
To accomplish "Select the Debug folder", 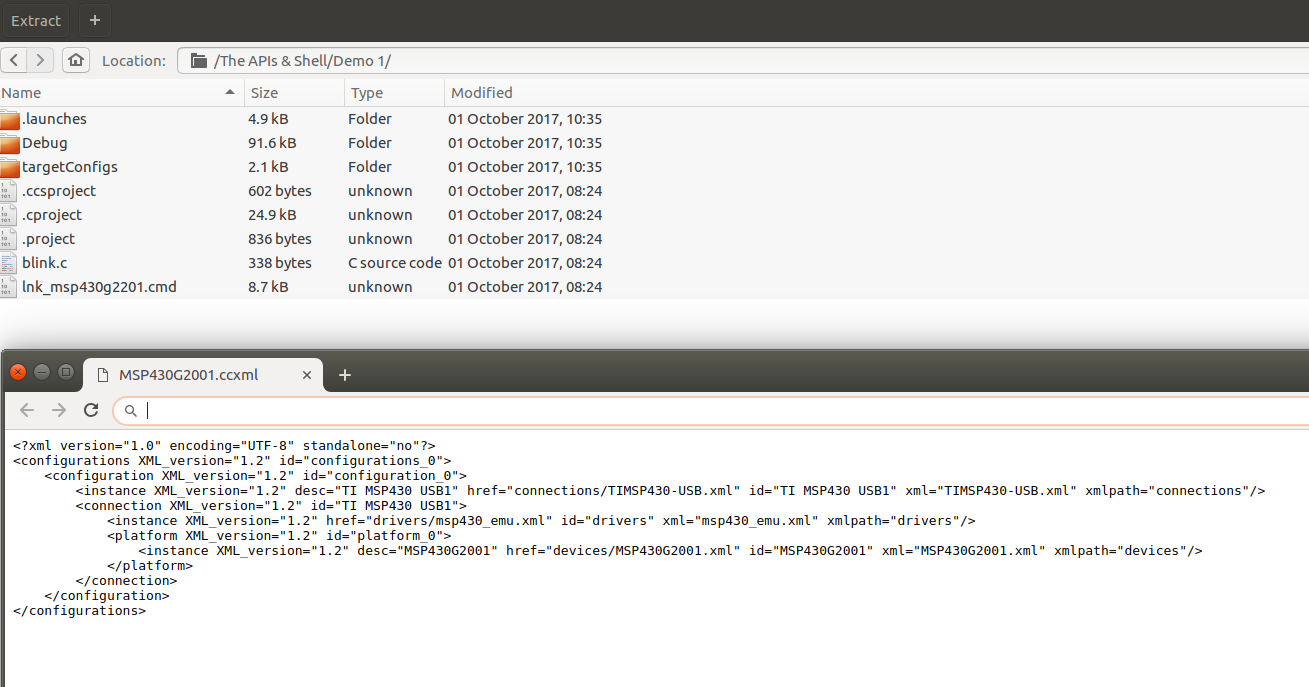I will pyautogui.click(x=44, y=143).
